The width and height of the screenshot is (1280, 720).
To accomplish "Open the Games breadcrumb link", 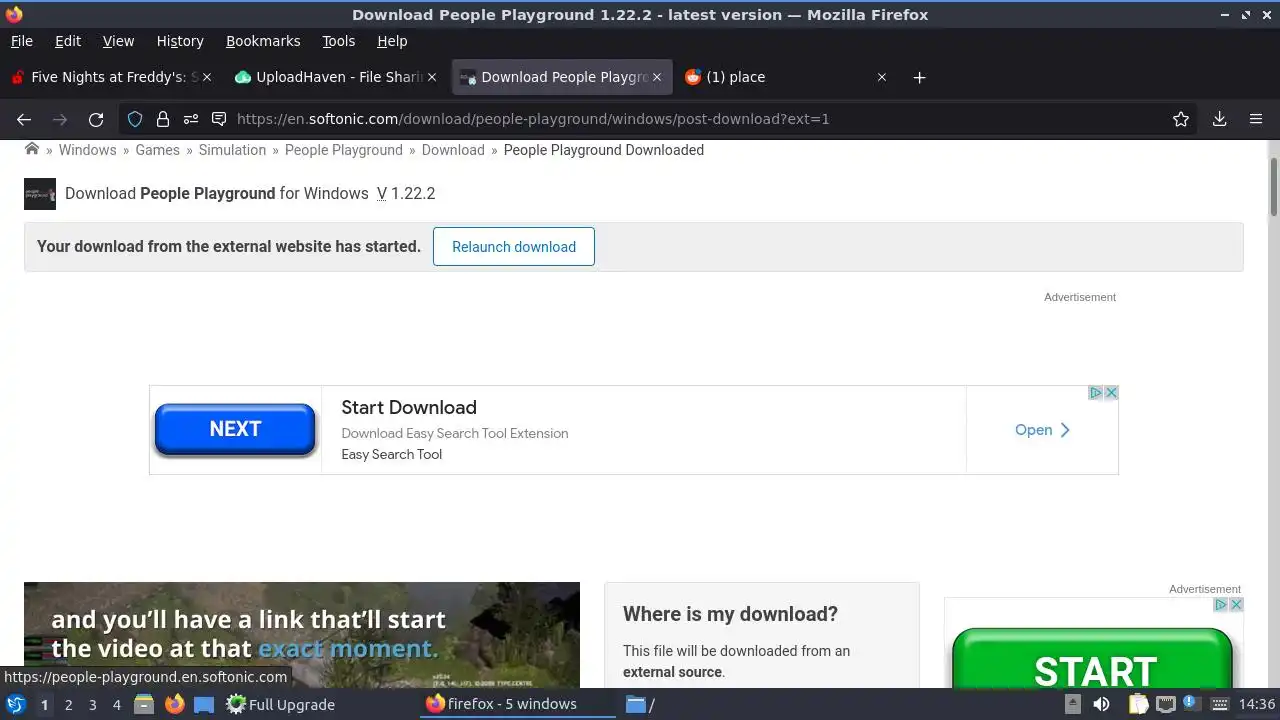I will point(157,150).
